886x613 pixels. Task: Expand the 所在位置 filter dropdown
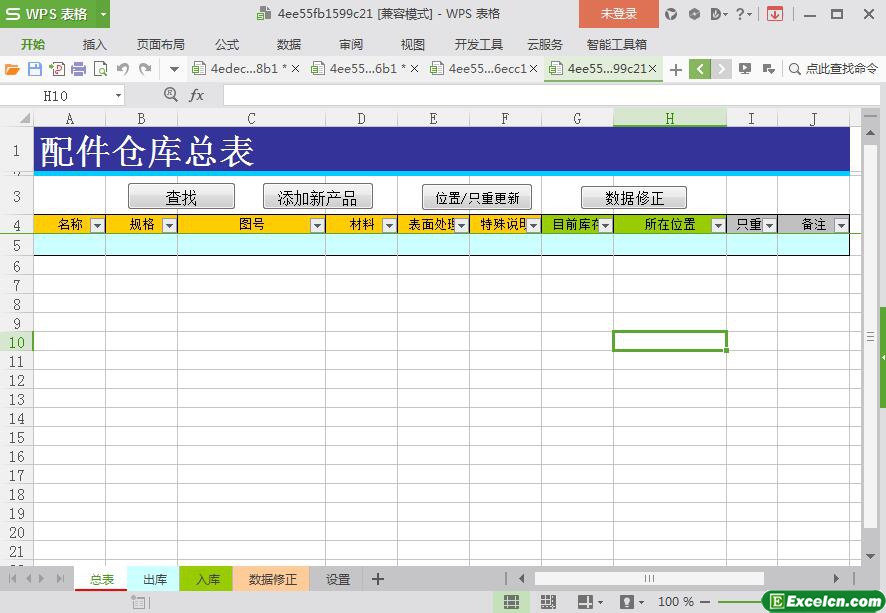pos(718,225)
